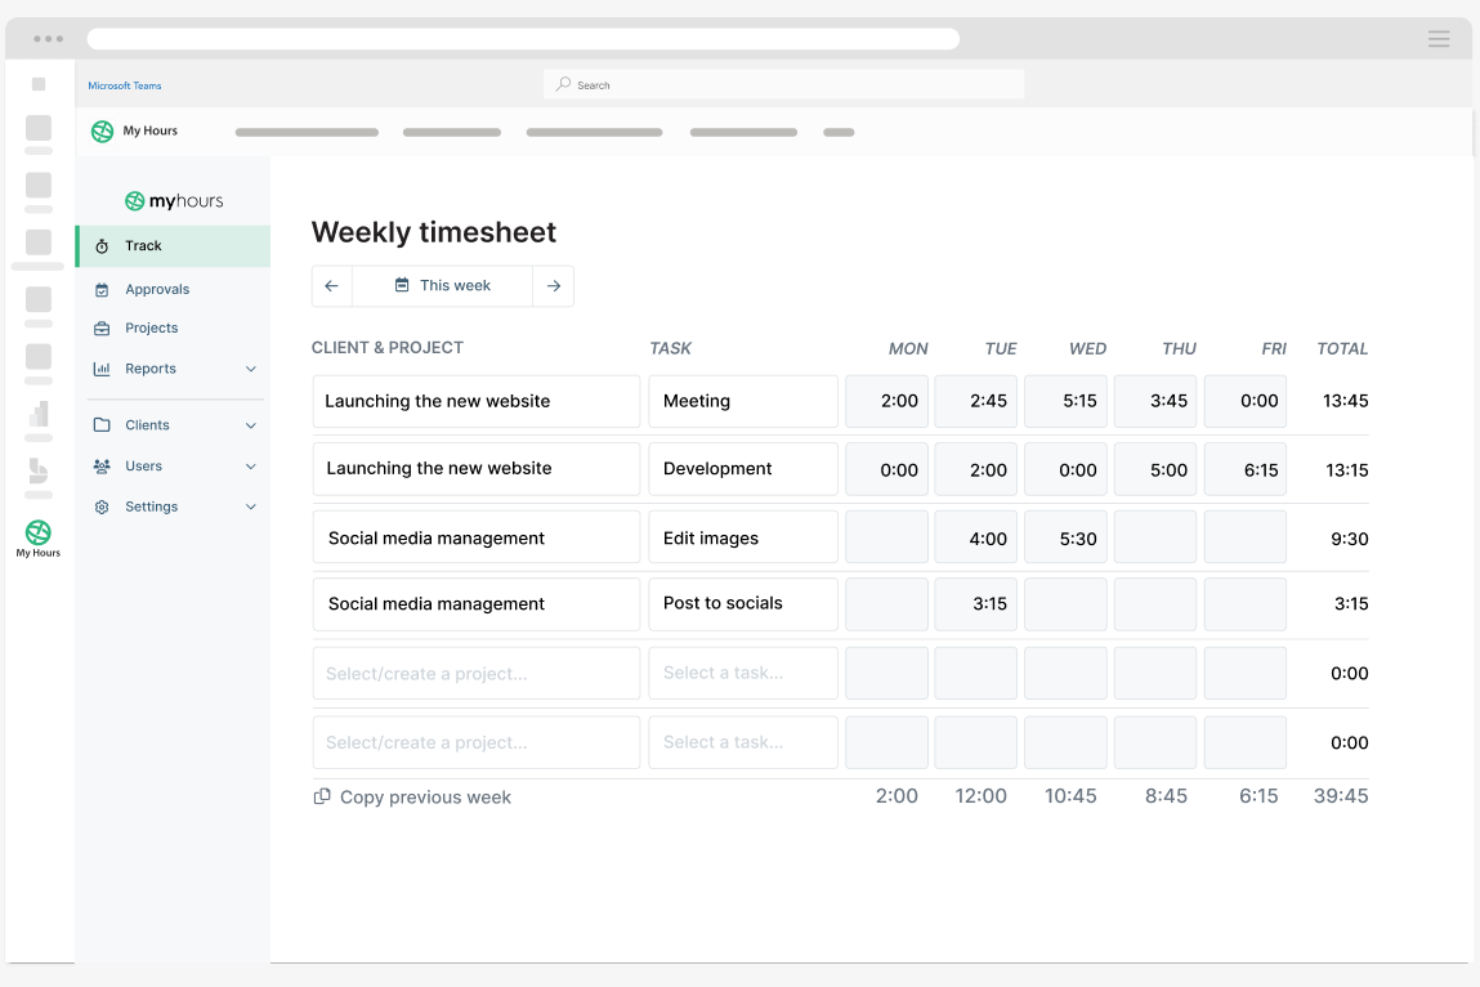The image size is (1480, 987).
Task: Go to next week with the arrow
Action: coord(553,285)
